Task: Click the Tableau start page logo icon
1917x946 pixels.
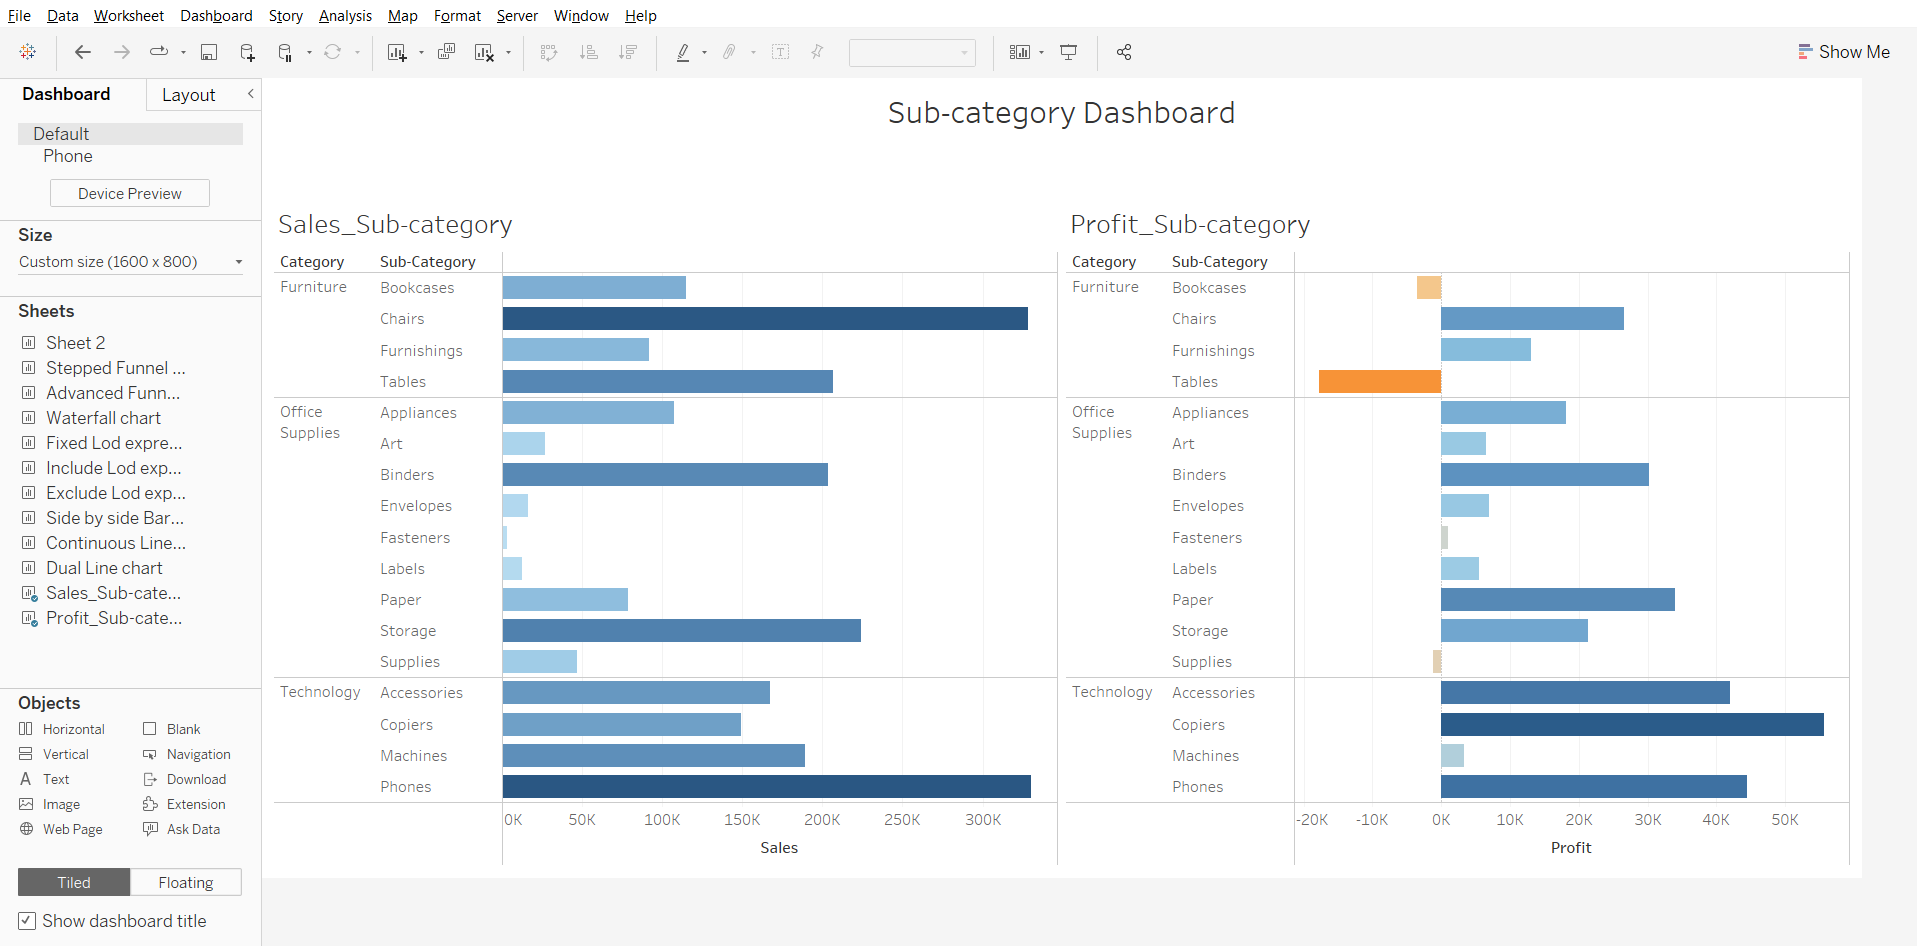Action: point(28,52)
